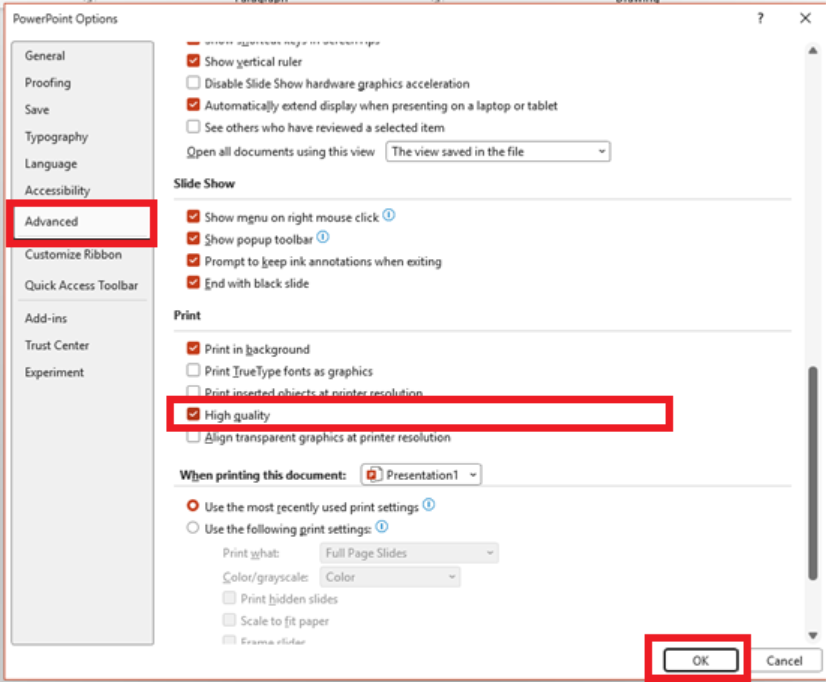Select Use the following print settings radio
Image resolution: width=826 pixels, height=682 pixels.
pyautogui.click(x=193, y=528)
